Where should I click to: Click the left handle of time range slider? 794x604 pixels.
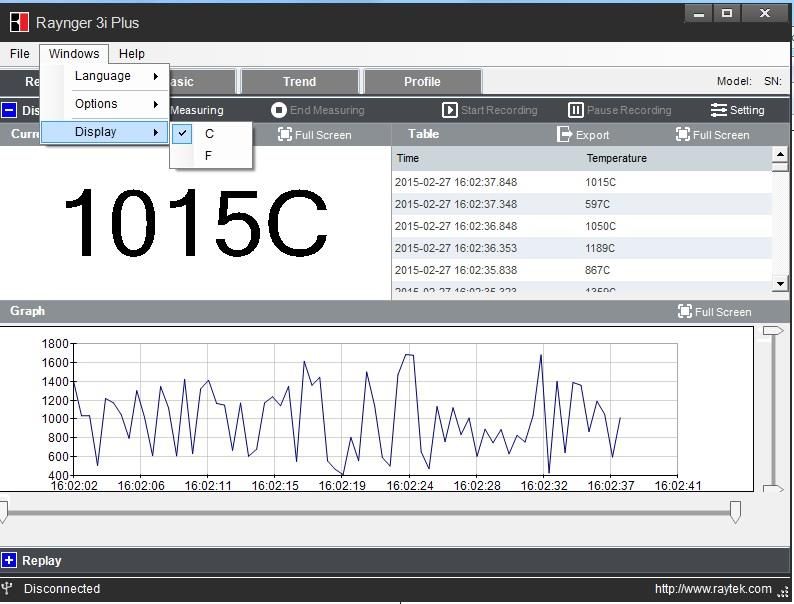pos(3,512)
